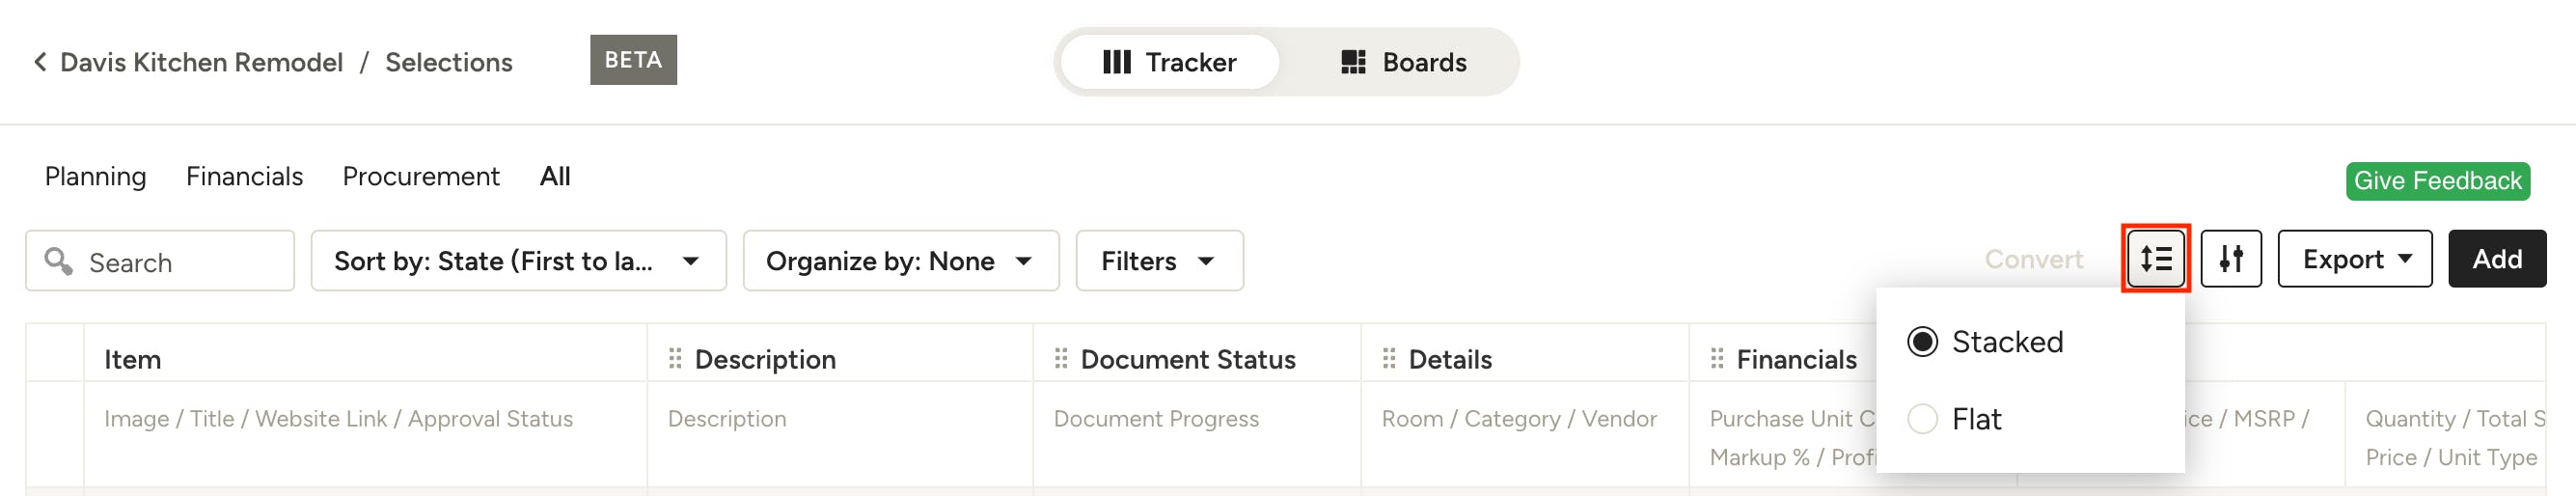The height and width of the screenshot is (496, 2576).
Task: Click the row density icon button
Action: pos(2155,259)
